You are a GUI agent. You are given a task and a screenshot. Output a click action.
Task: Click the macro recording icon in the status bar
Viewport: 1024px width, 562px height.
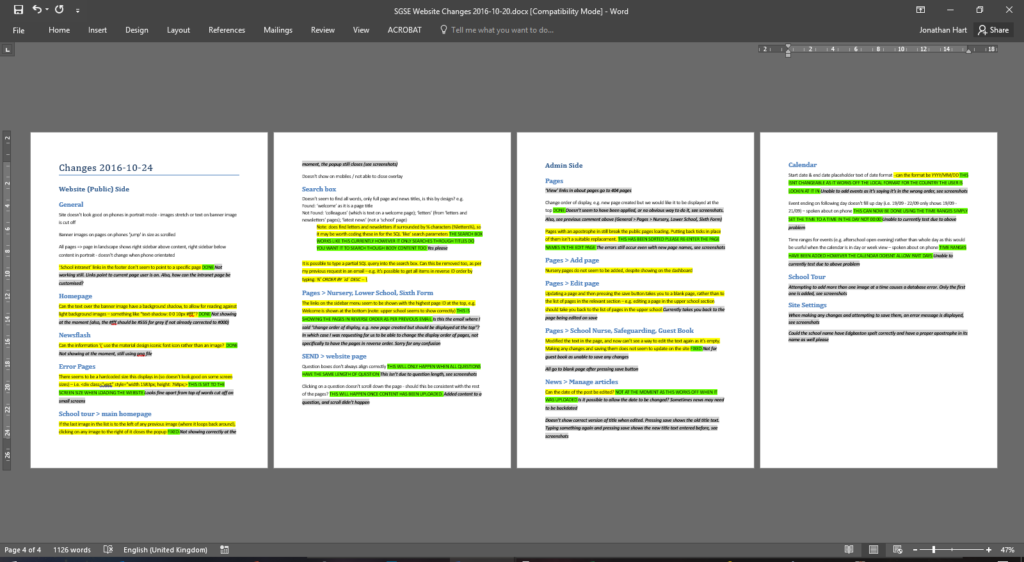[x=224, y=550]
